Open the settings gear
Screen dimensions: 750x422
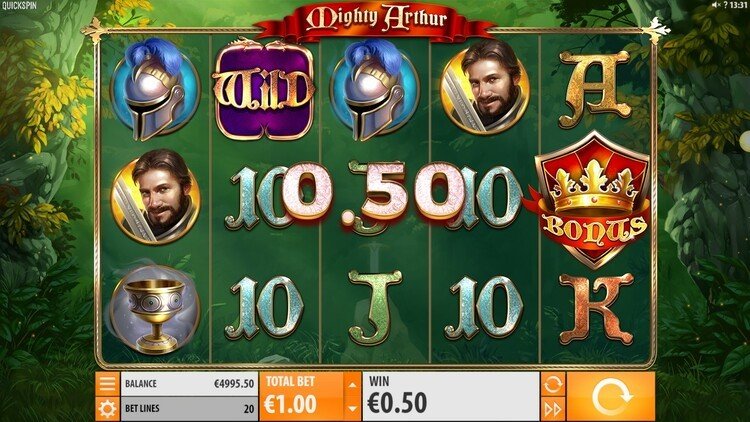[107, 409]
